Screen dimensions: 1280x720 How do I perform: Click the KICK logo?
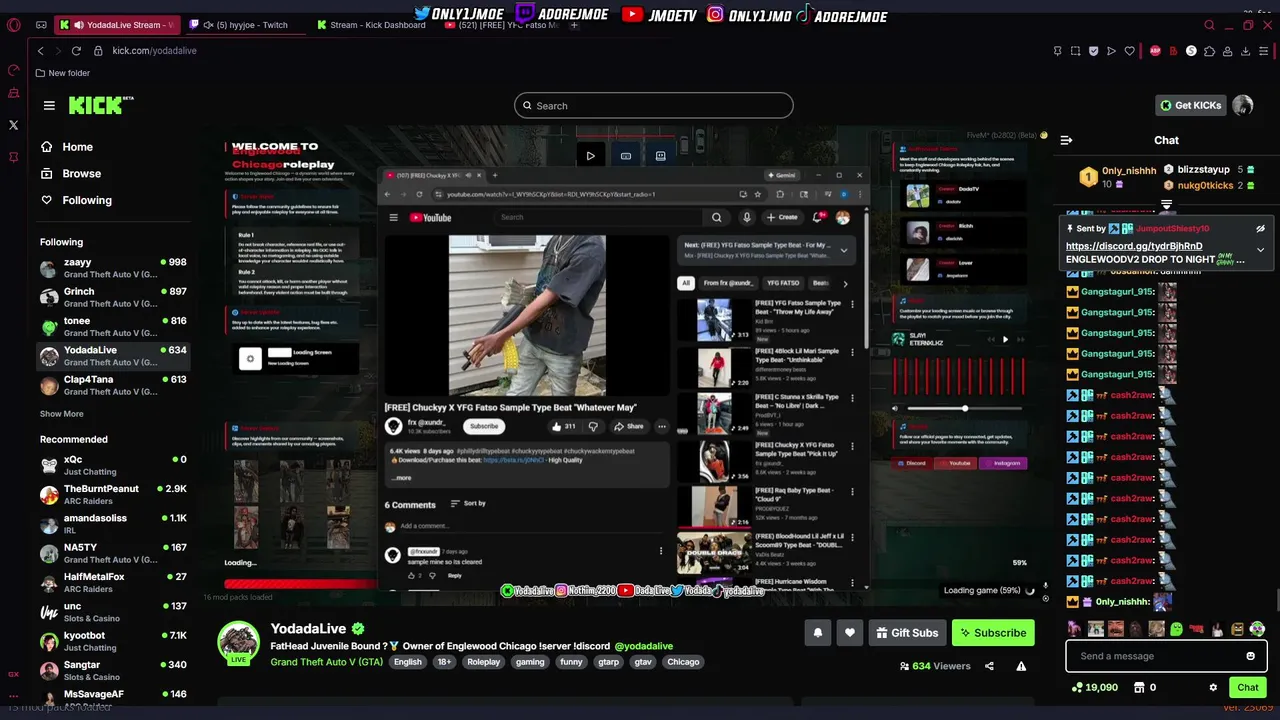click(x=100, y=105)
